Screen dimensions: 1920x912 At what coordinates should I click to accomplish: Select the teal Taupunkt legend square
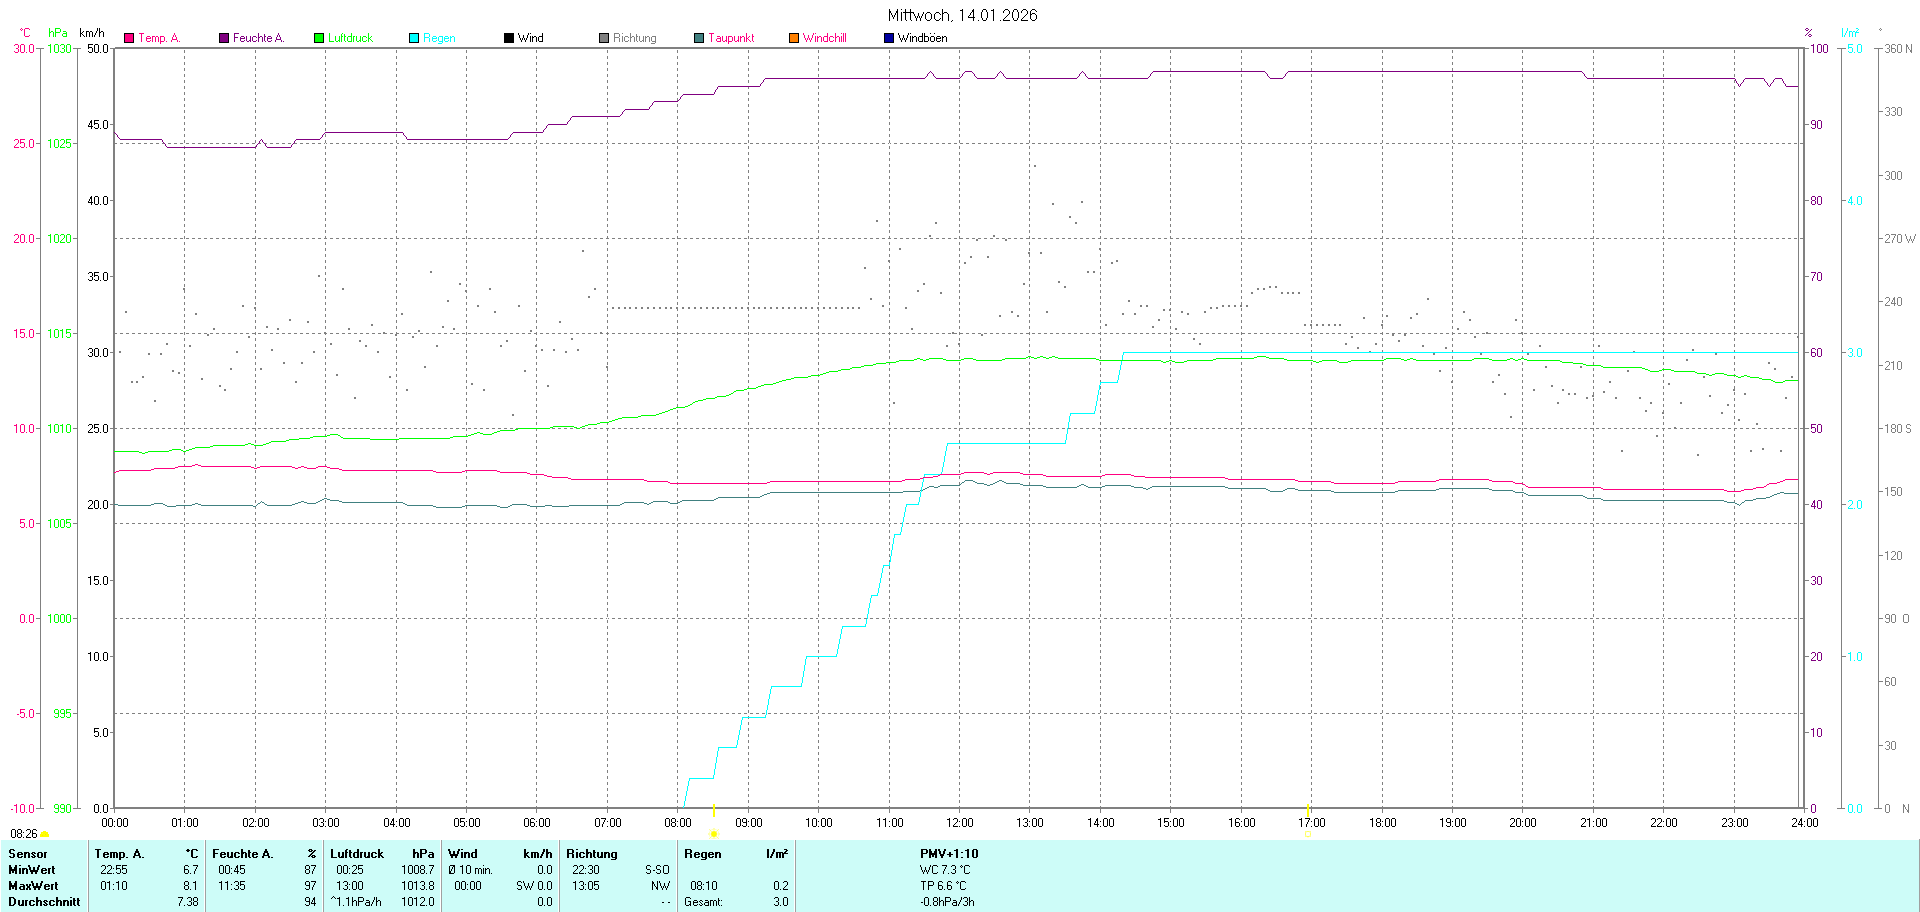pos(699,38)
